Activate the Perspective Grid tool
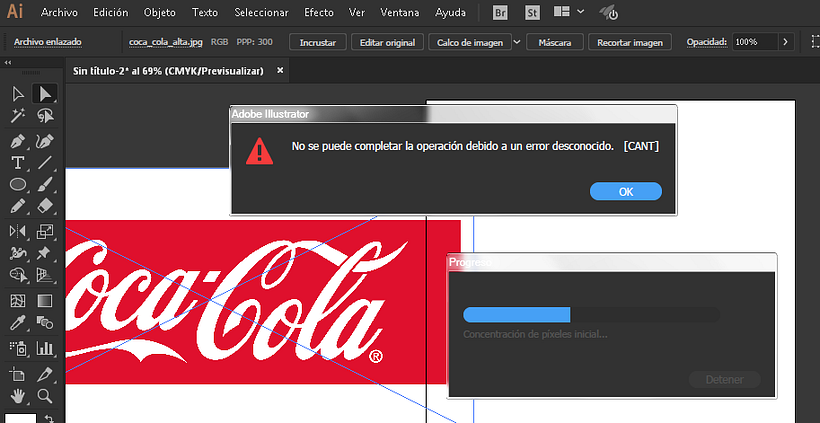Viewport: 820px width, 423px height. [45, 275]
